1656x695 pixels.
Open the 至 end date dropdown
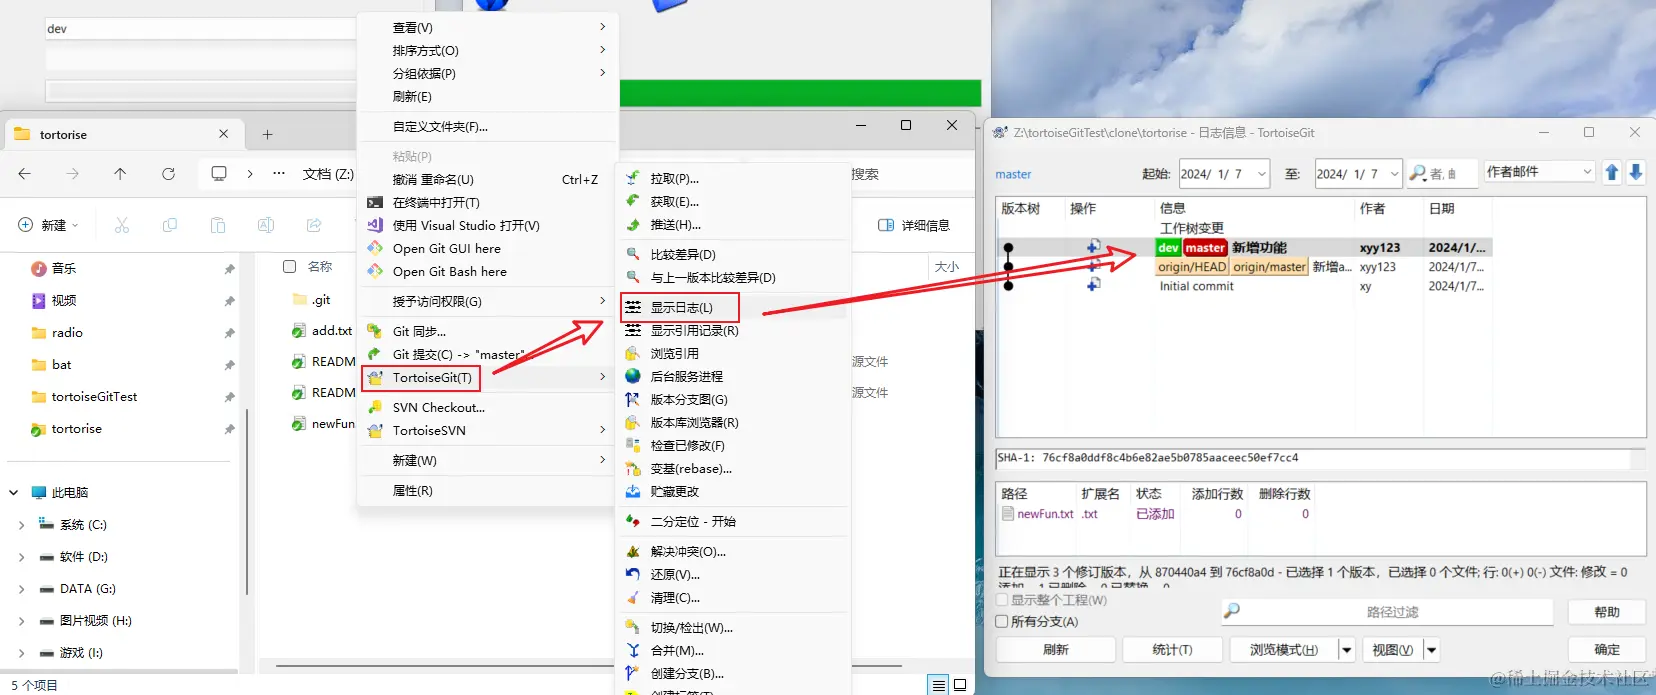[1395, 174]
